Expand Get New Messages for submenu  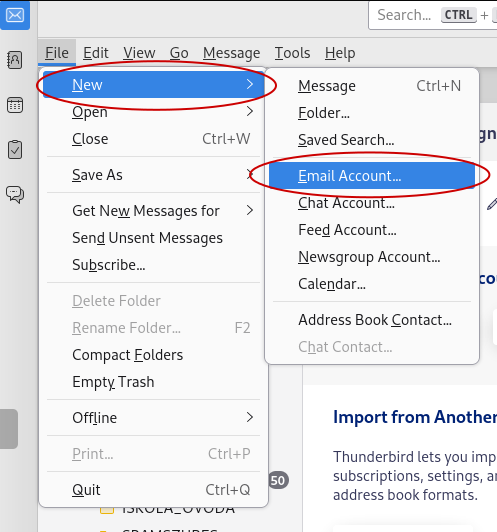tap(154, 211)
